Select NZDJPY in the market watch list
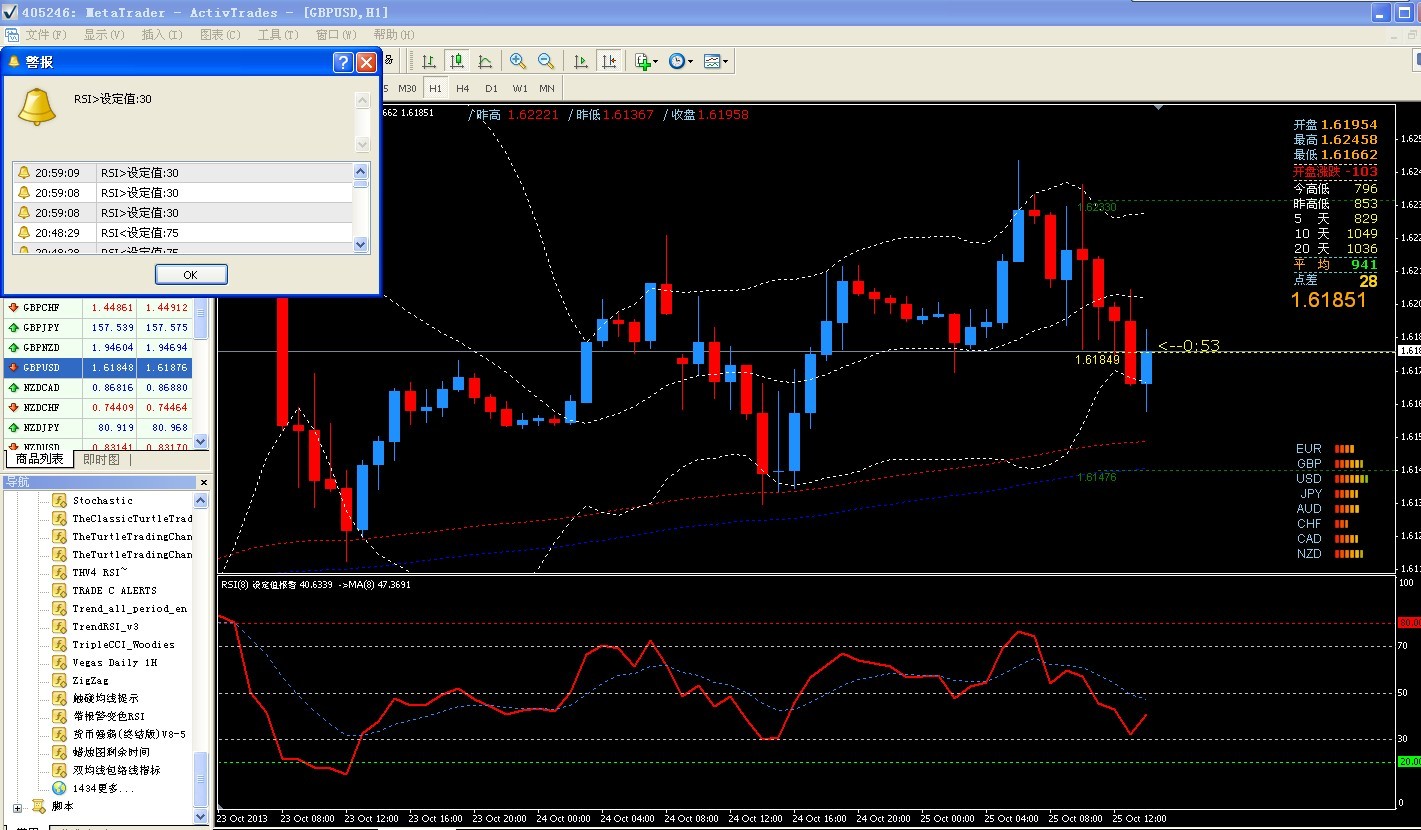The width and height of the screenshot is (1421, 830). (x=98, y=427)
